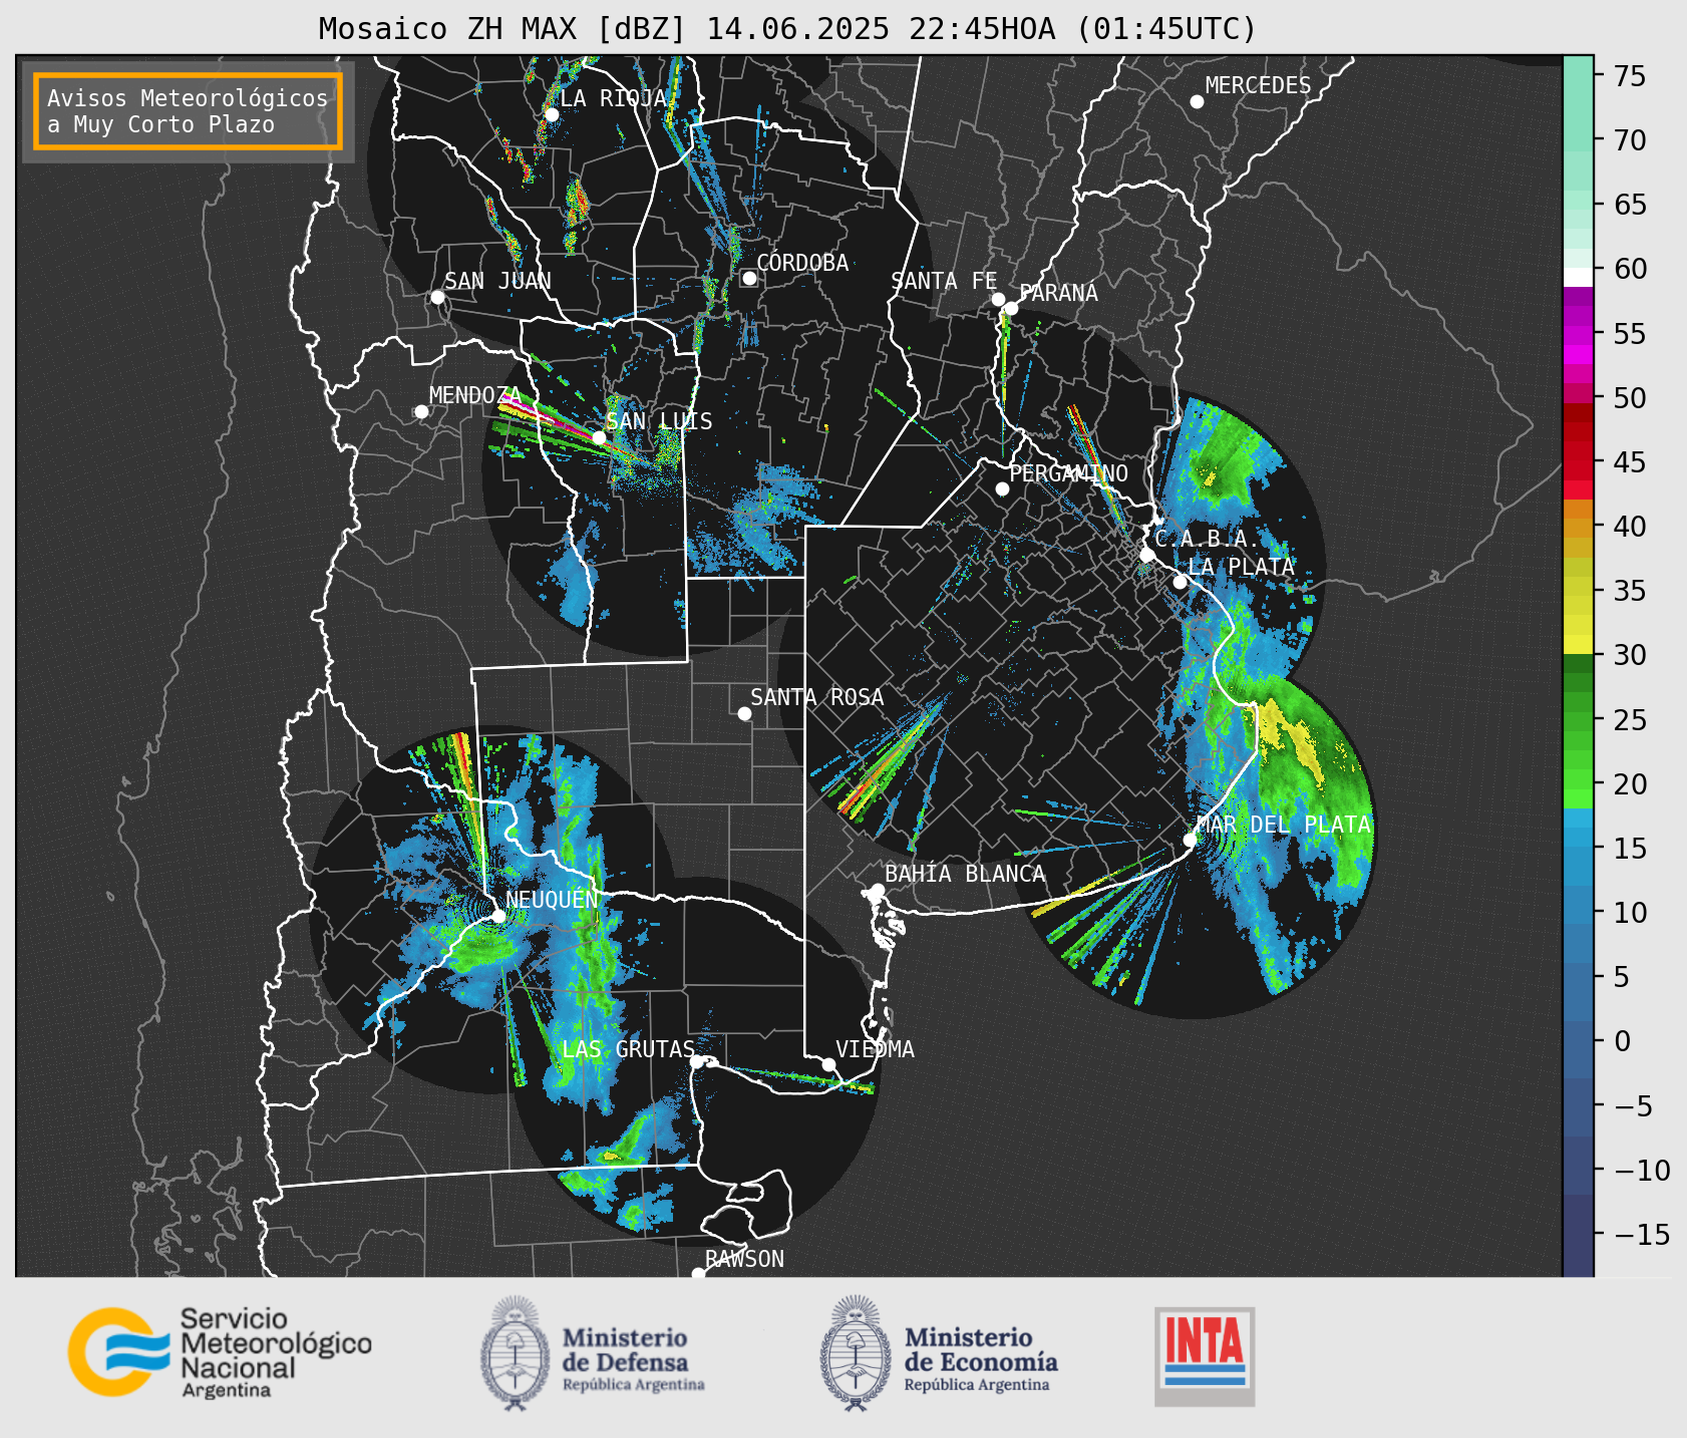Click the 60 dBZ white color band
This screenshot has width=1687, height=1438.
pyautogui.click(x=1578, y=276)
